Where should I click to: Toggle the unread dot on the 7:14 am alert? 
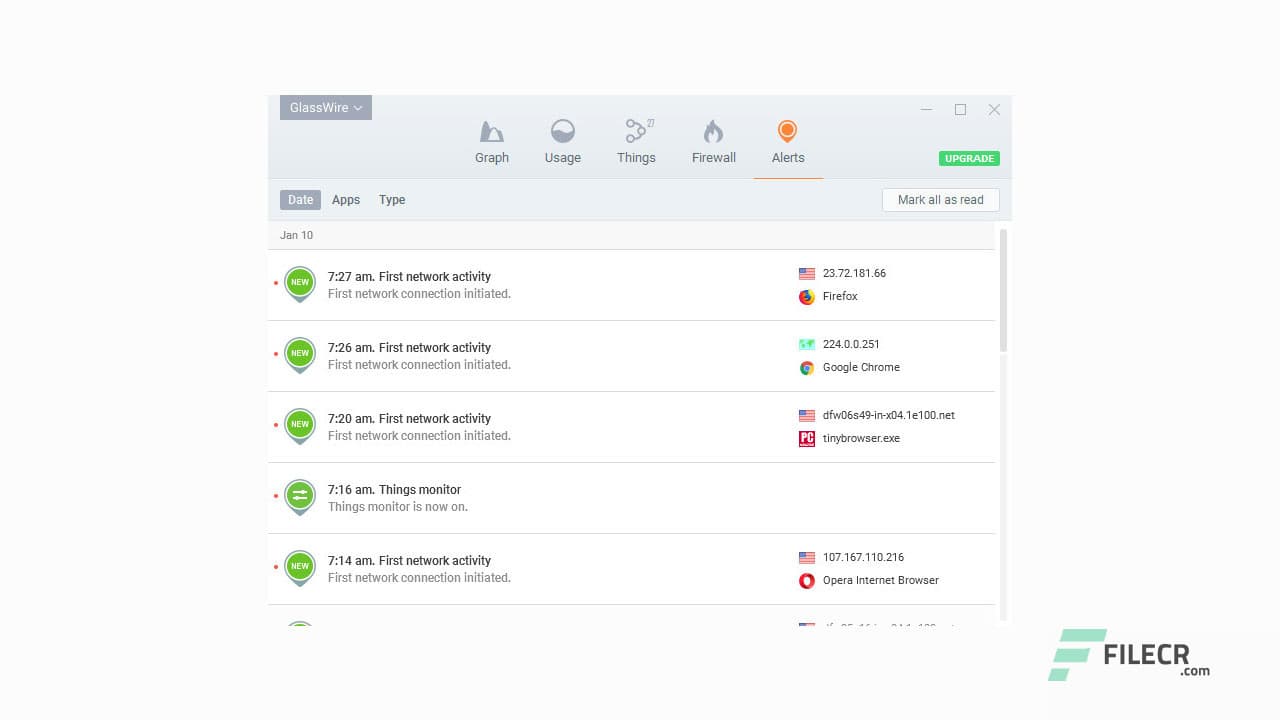coord(278,567)
